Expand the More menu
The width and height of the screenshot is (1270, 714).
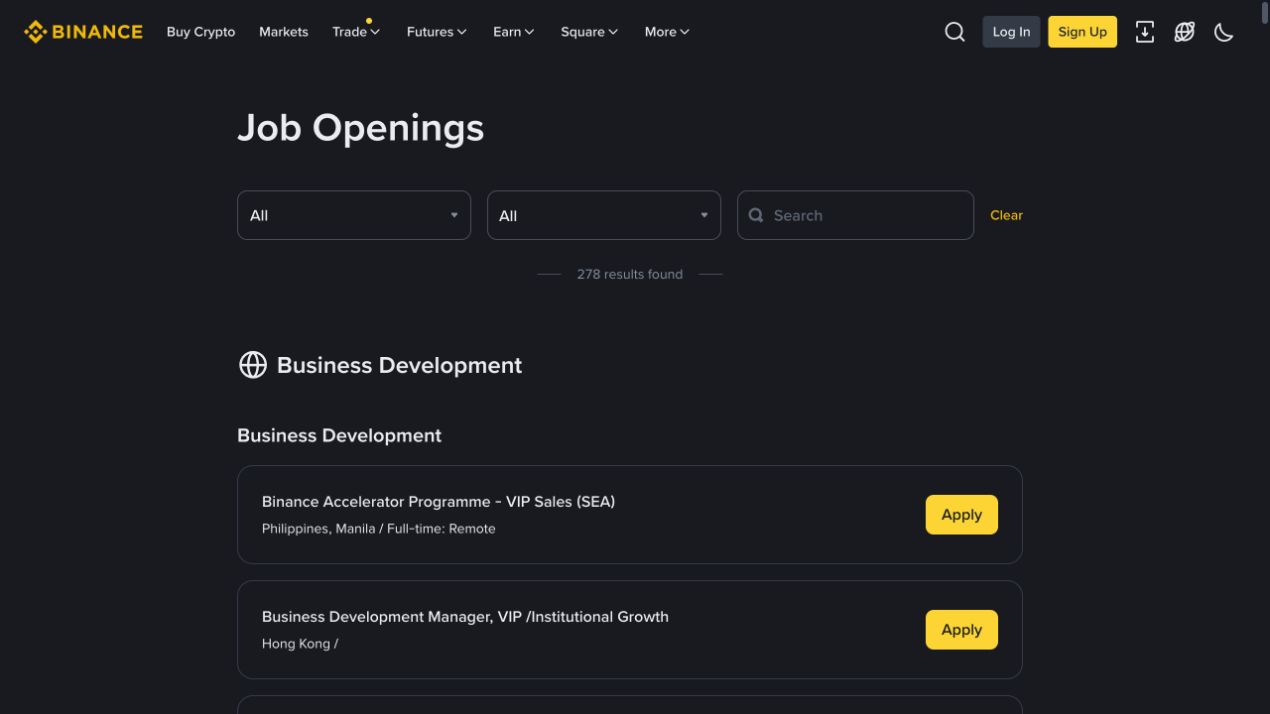click(667, 32)
